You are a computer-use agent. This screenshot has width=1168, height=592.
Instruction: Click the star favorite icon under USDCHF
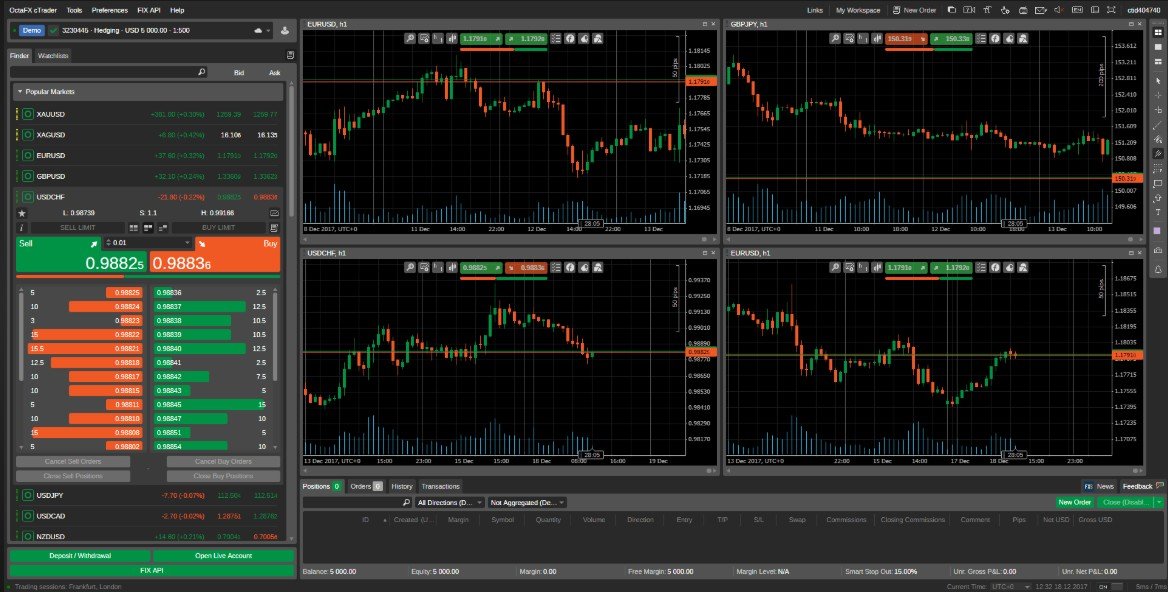tap(22, 213)
